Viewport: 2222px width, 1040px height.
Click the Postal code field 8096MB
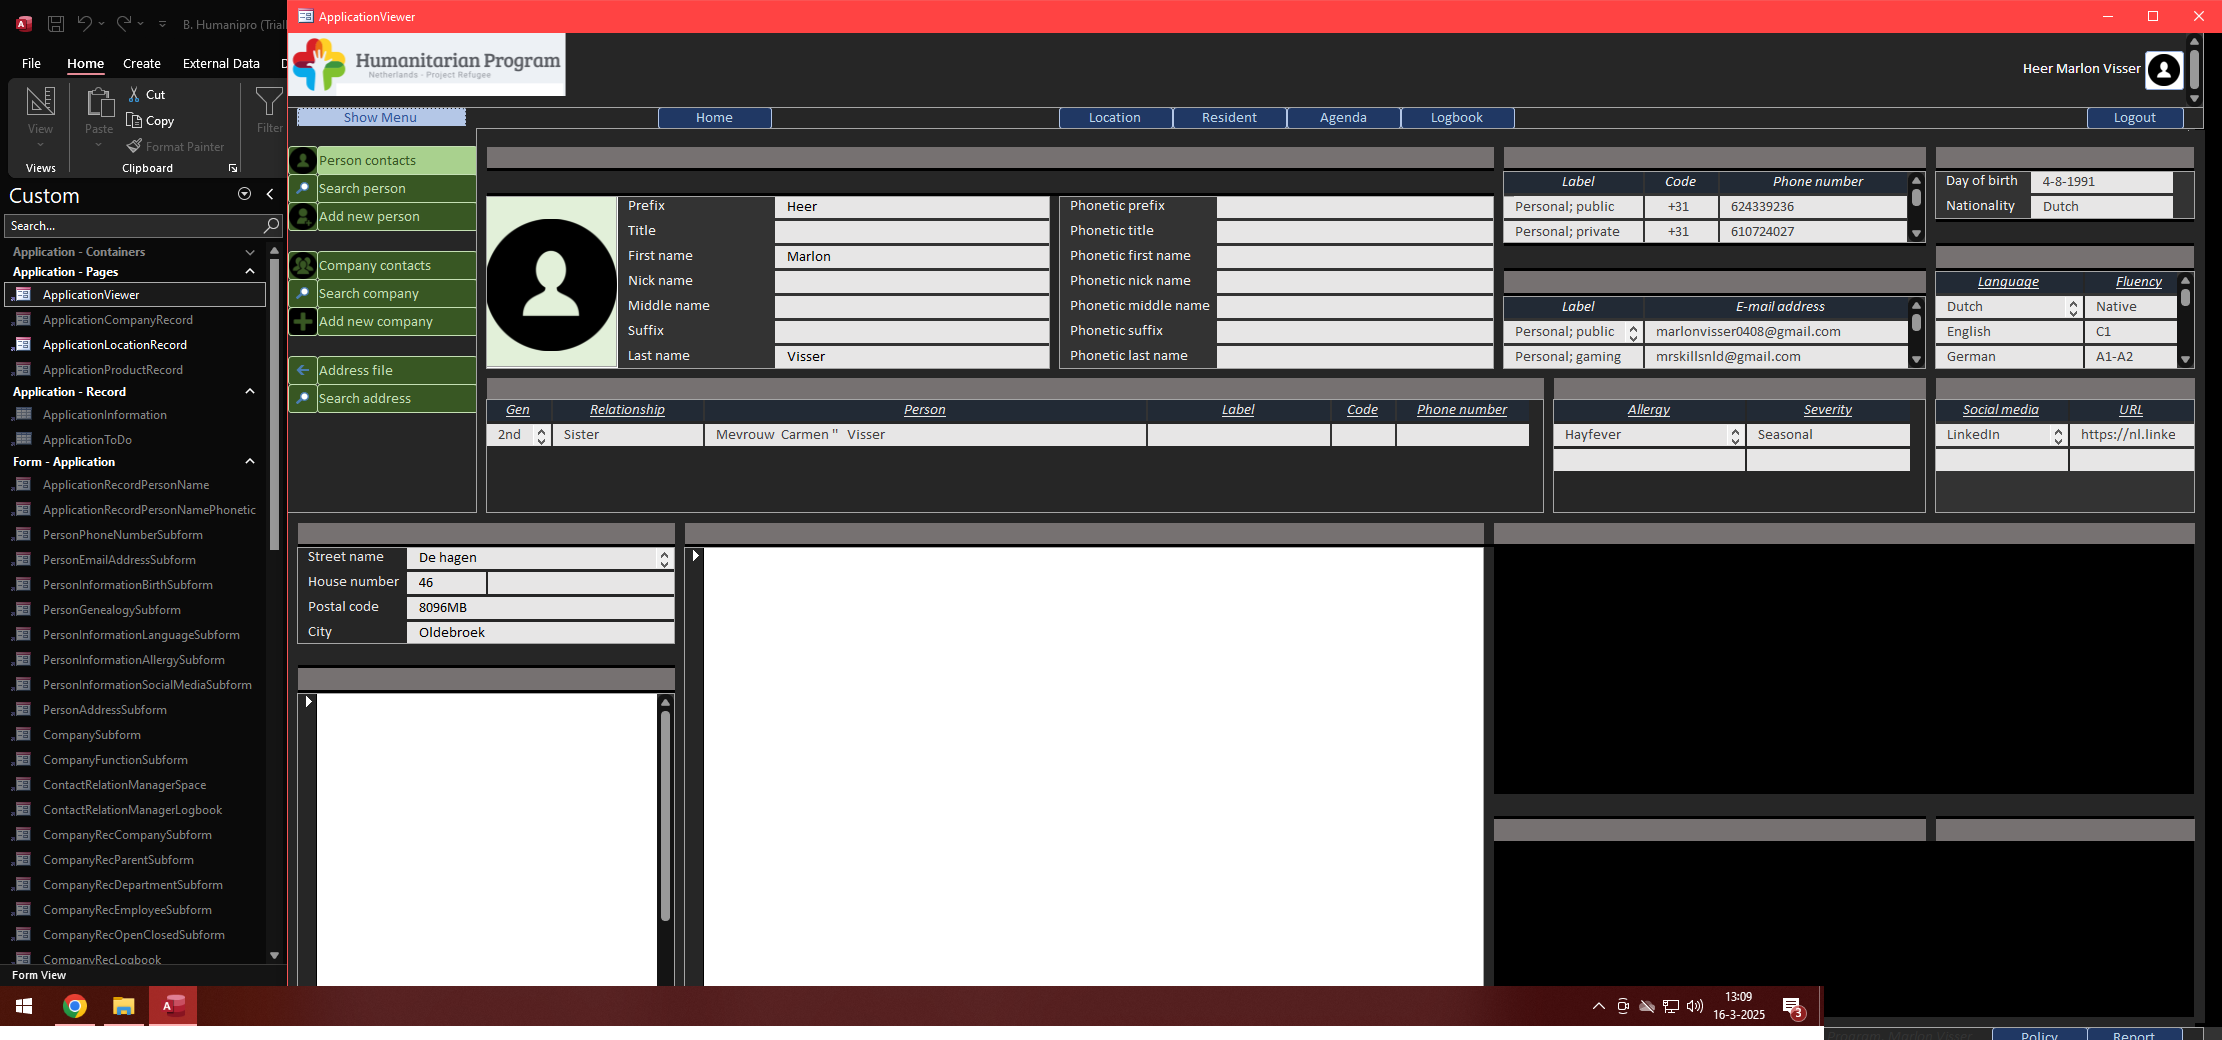tap(540, 608)
